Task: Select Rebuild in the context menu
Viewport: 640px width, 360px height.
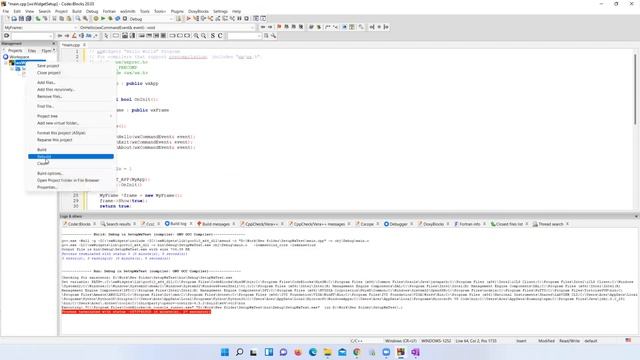Action: click(x=71, y=156)
